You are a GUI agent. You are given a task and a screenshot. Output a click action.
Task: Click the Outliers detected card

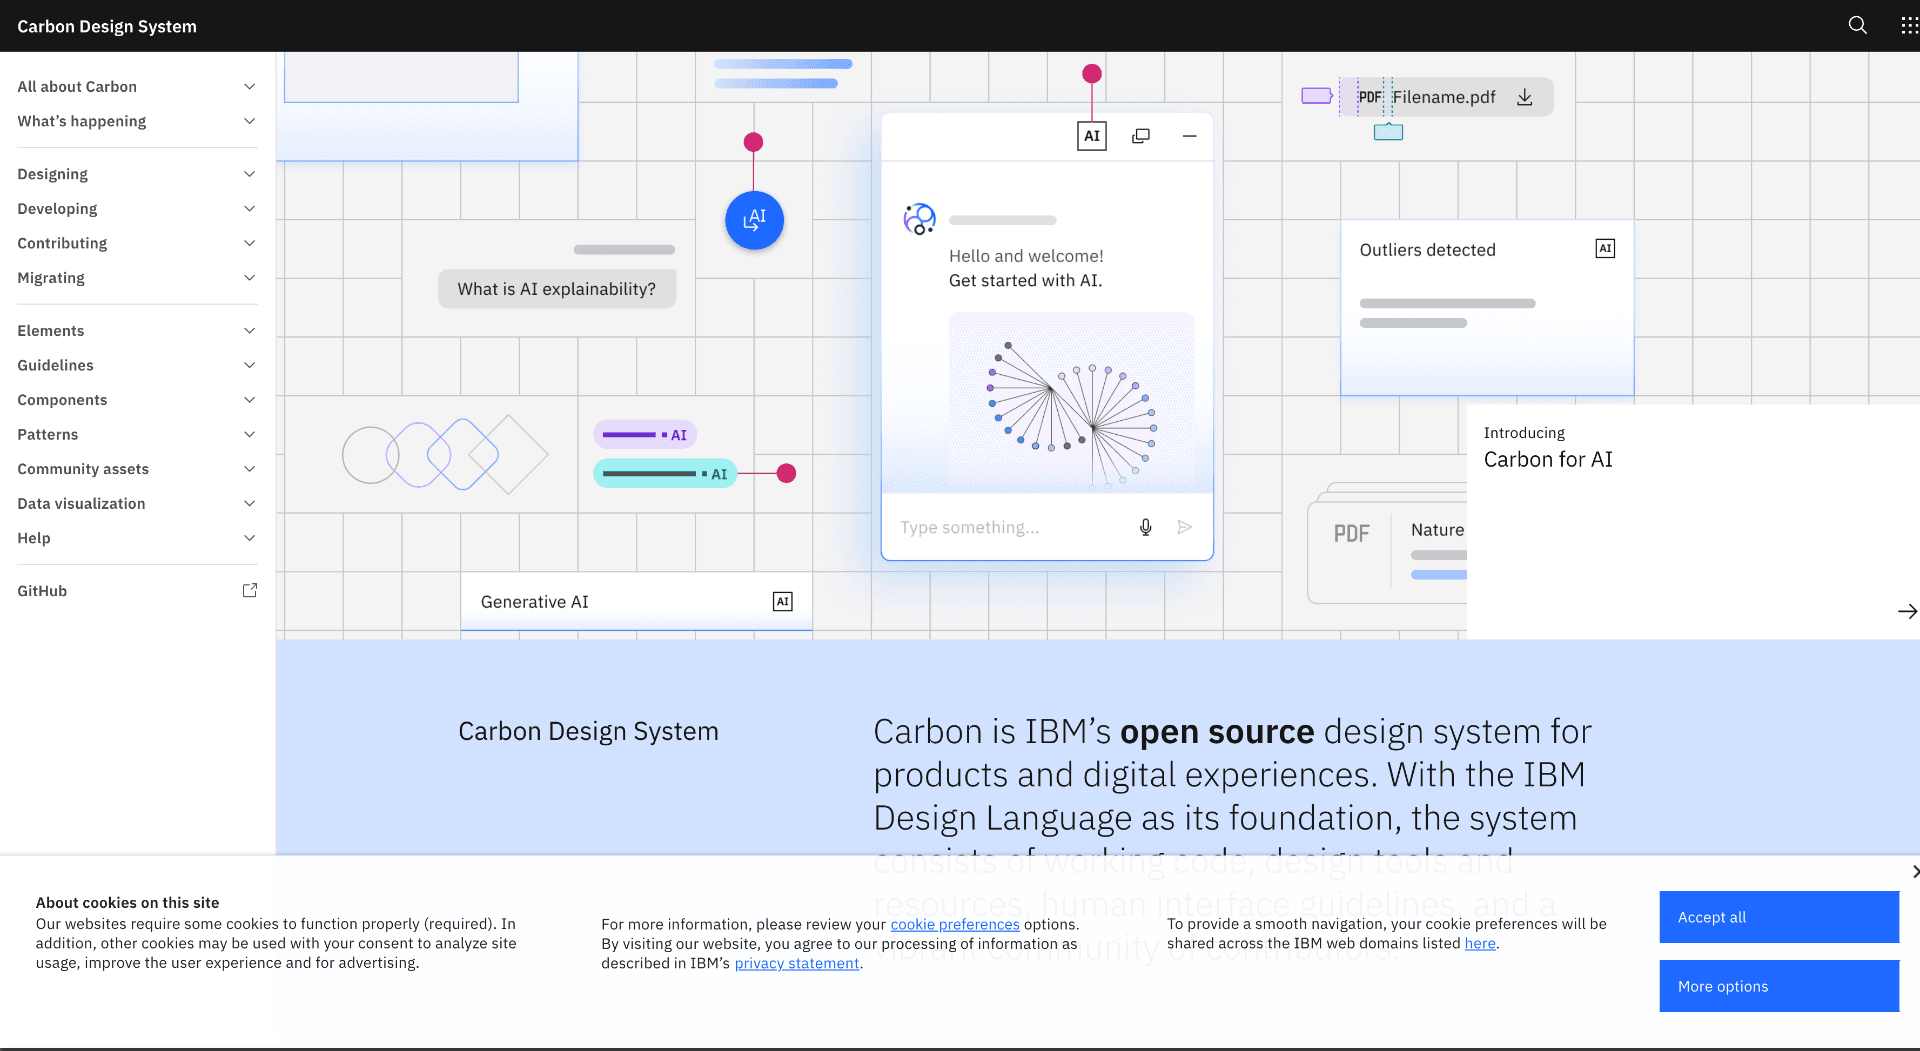point(1487,308)
